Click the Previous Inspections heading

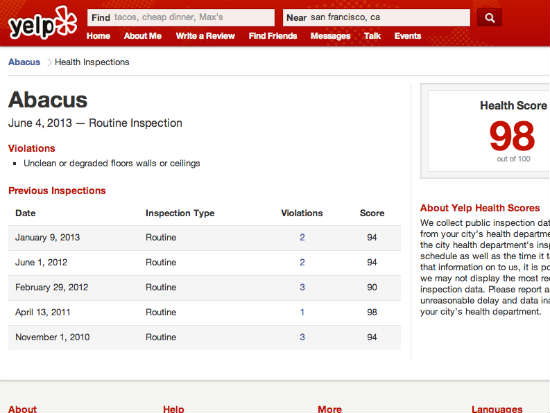57,191
